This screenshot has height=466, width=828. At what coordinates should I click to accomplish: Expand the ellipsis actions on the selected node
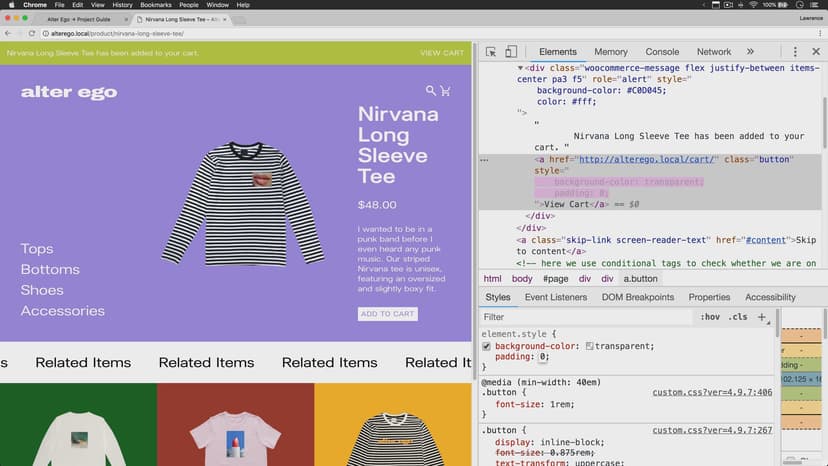pyautogui.click(x=484, y=159)
